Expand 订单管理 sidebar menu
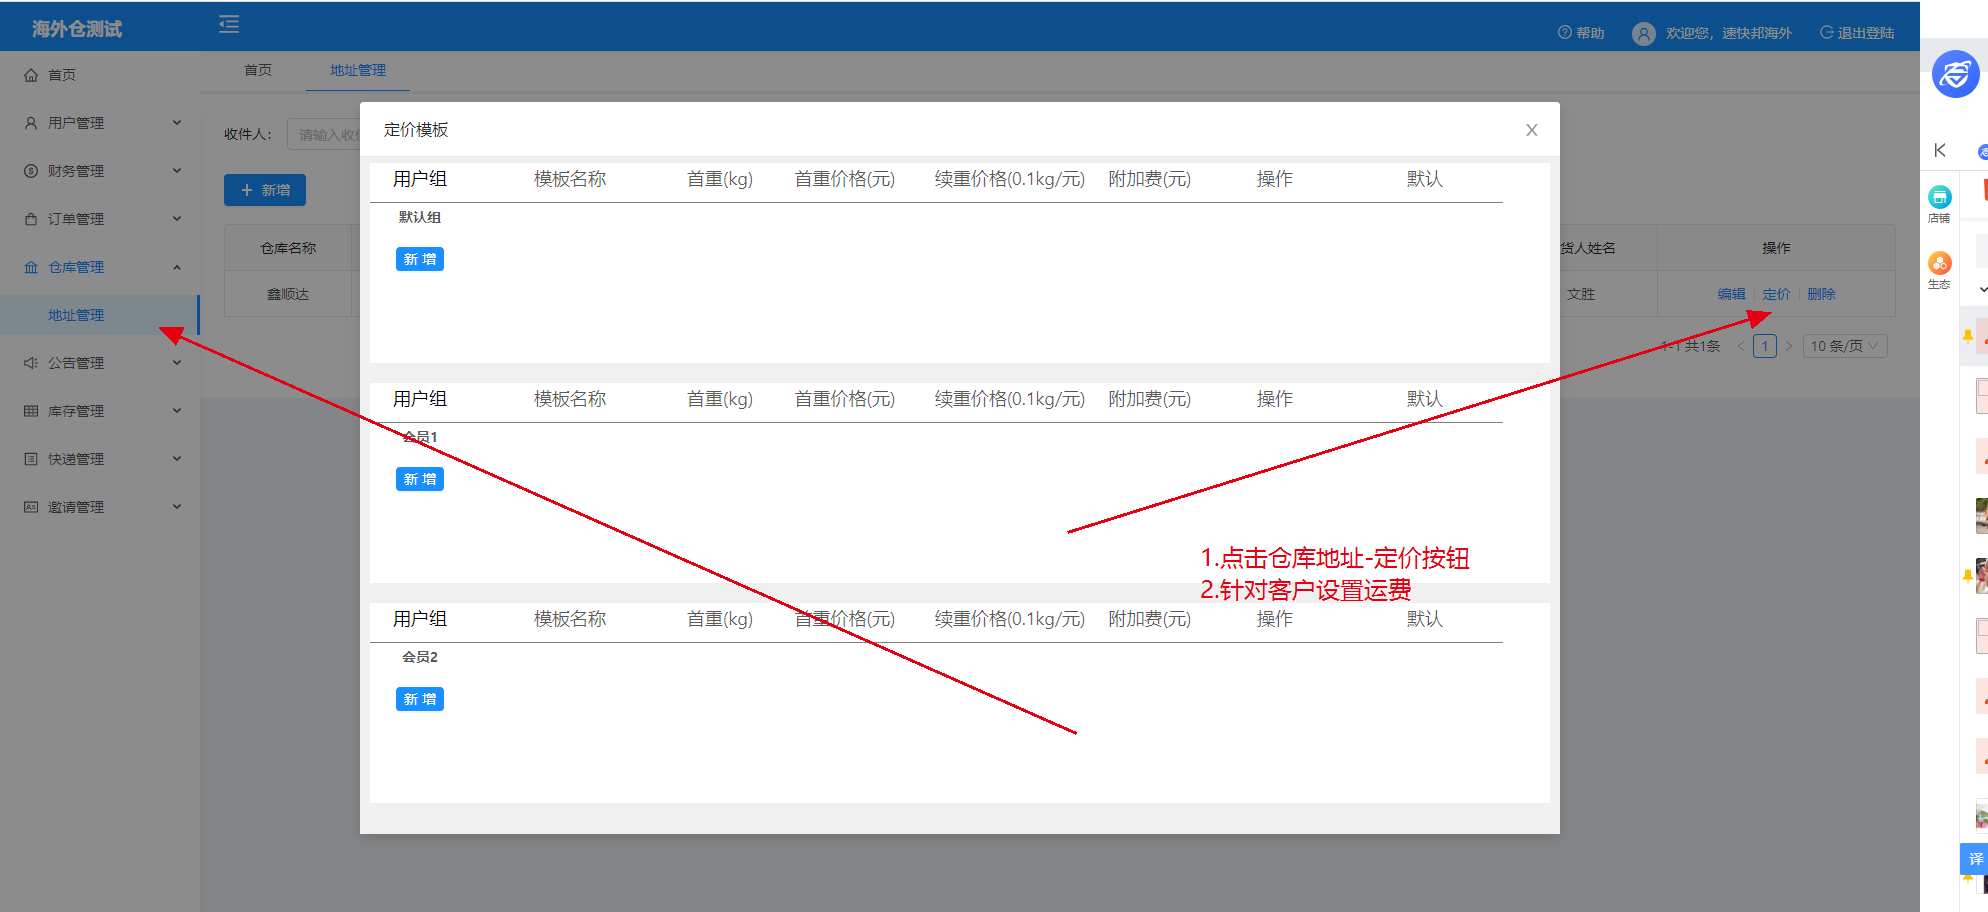This screenshot has width=1988, height=912. click(x=100, y=219)
